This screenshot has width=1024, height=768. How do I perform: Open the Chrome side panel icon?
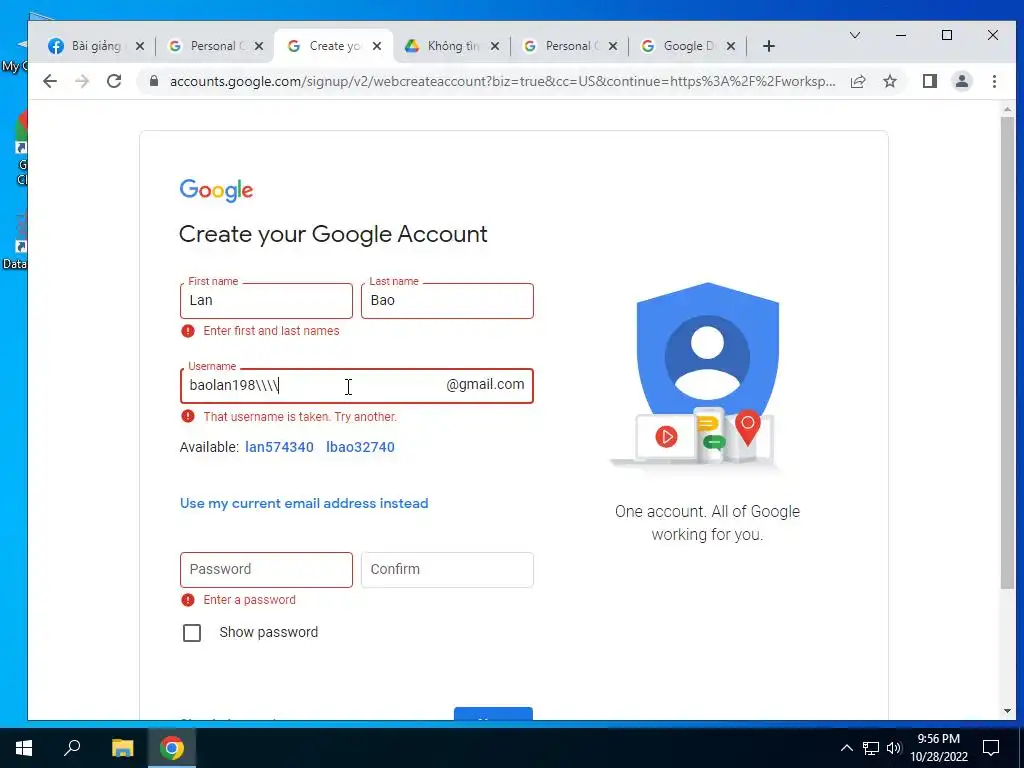coord(930,81)
